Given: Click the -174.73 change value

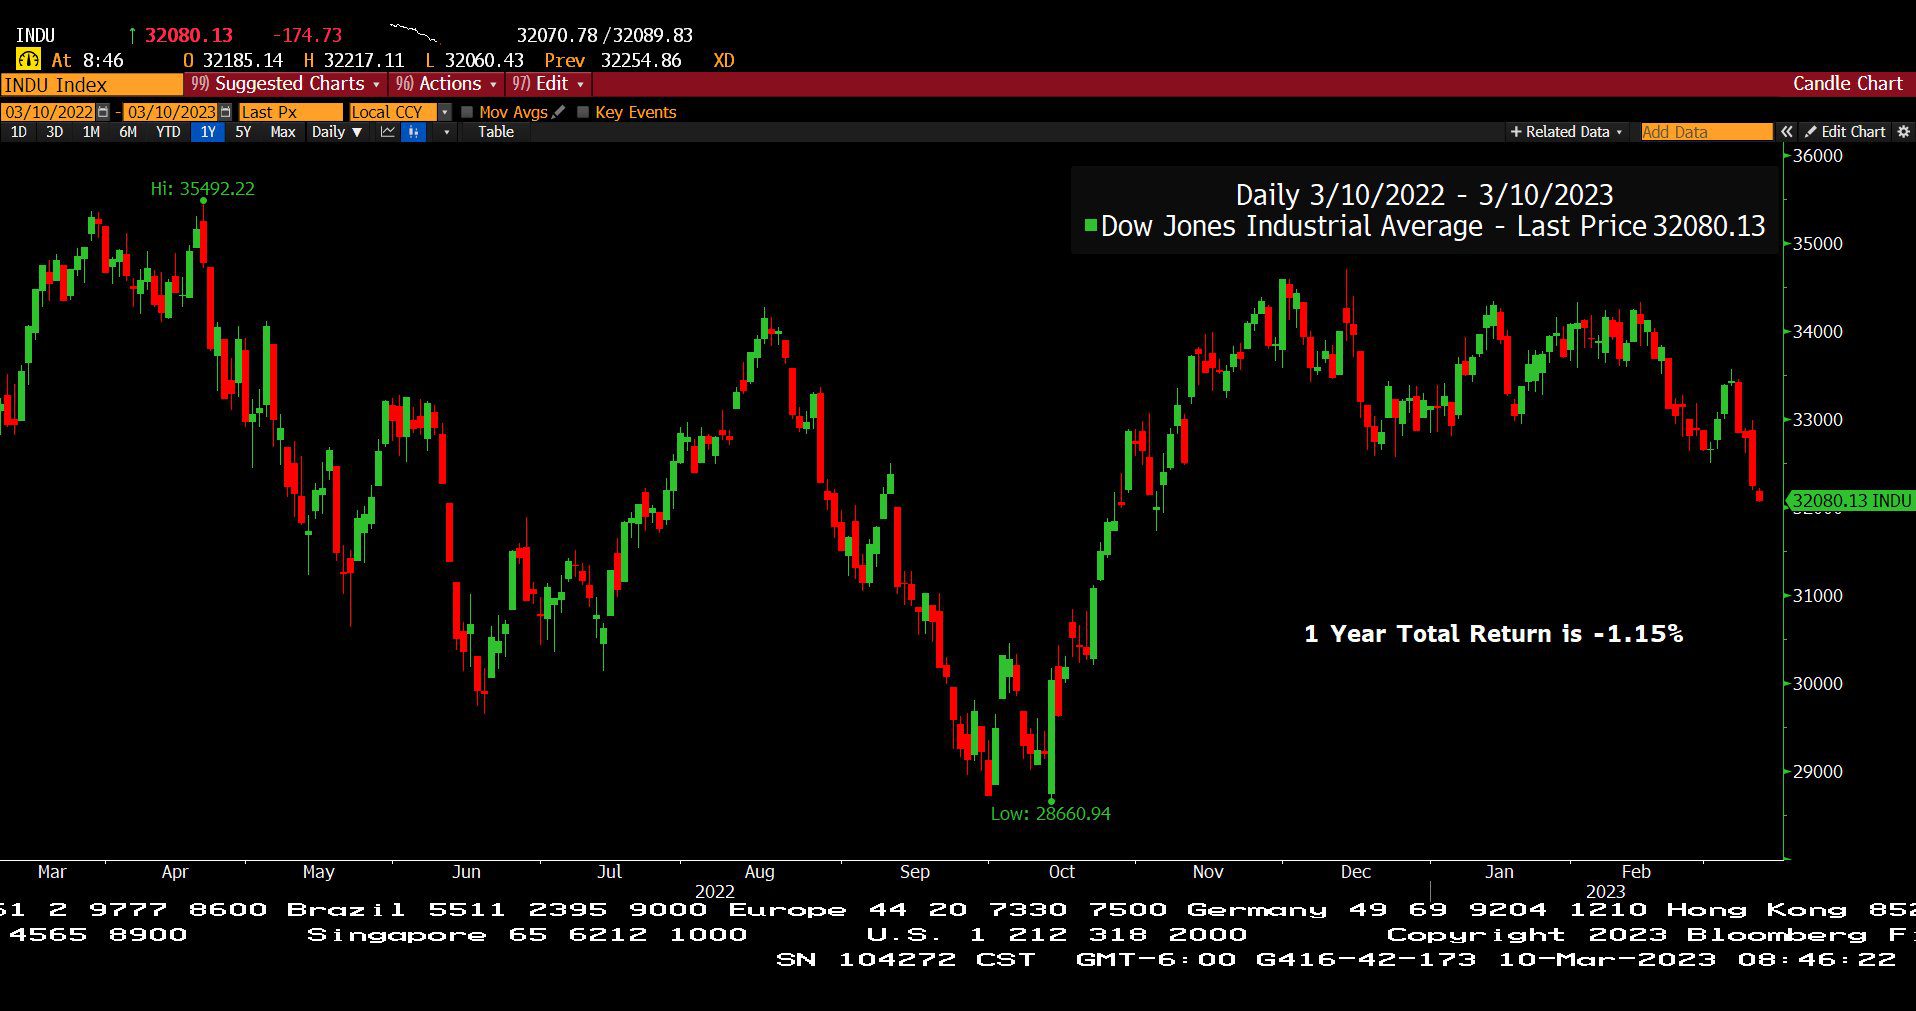Looking at the screenshot, I should pos(307,36).
